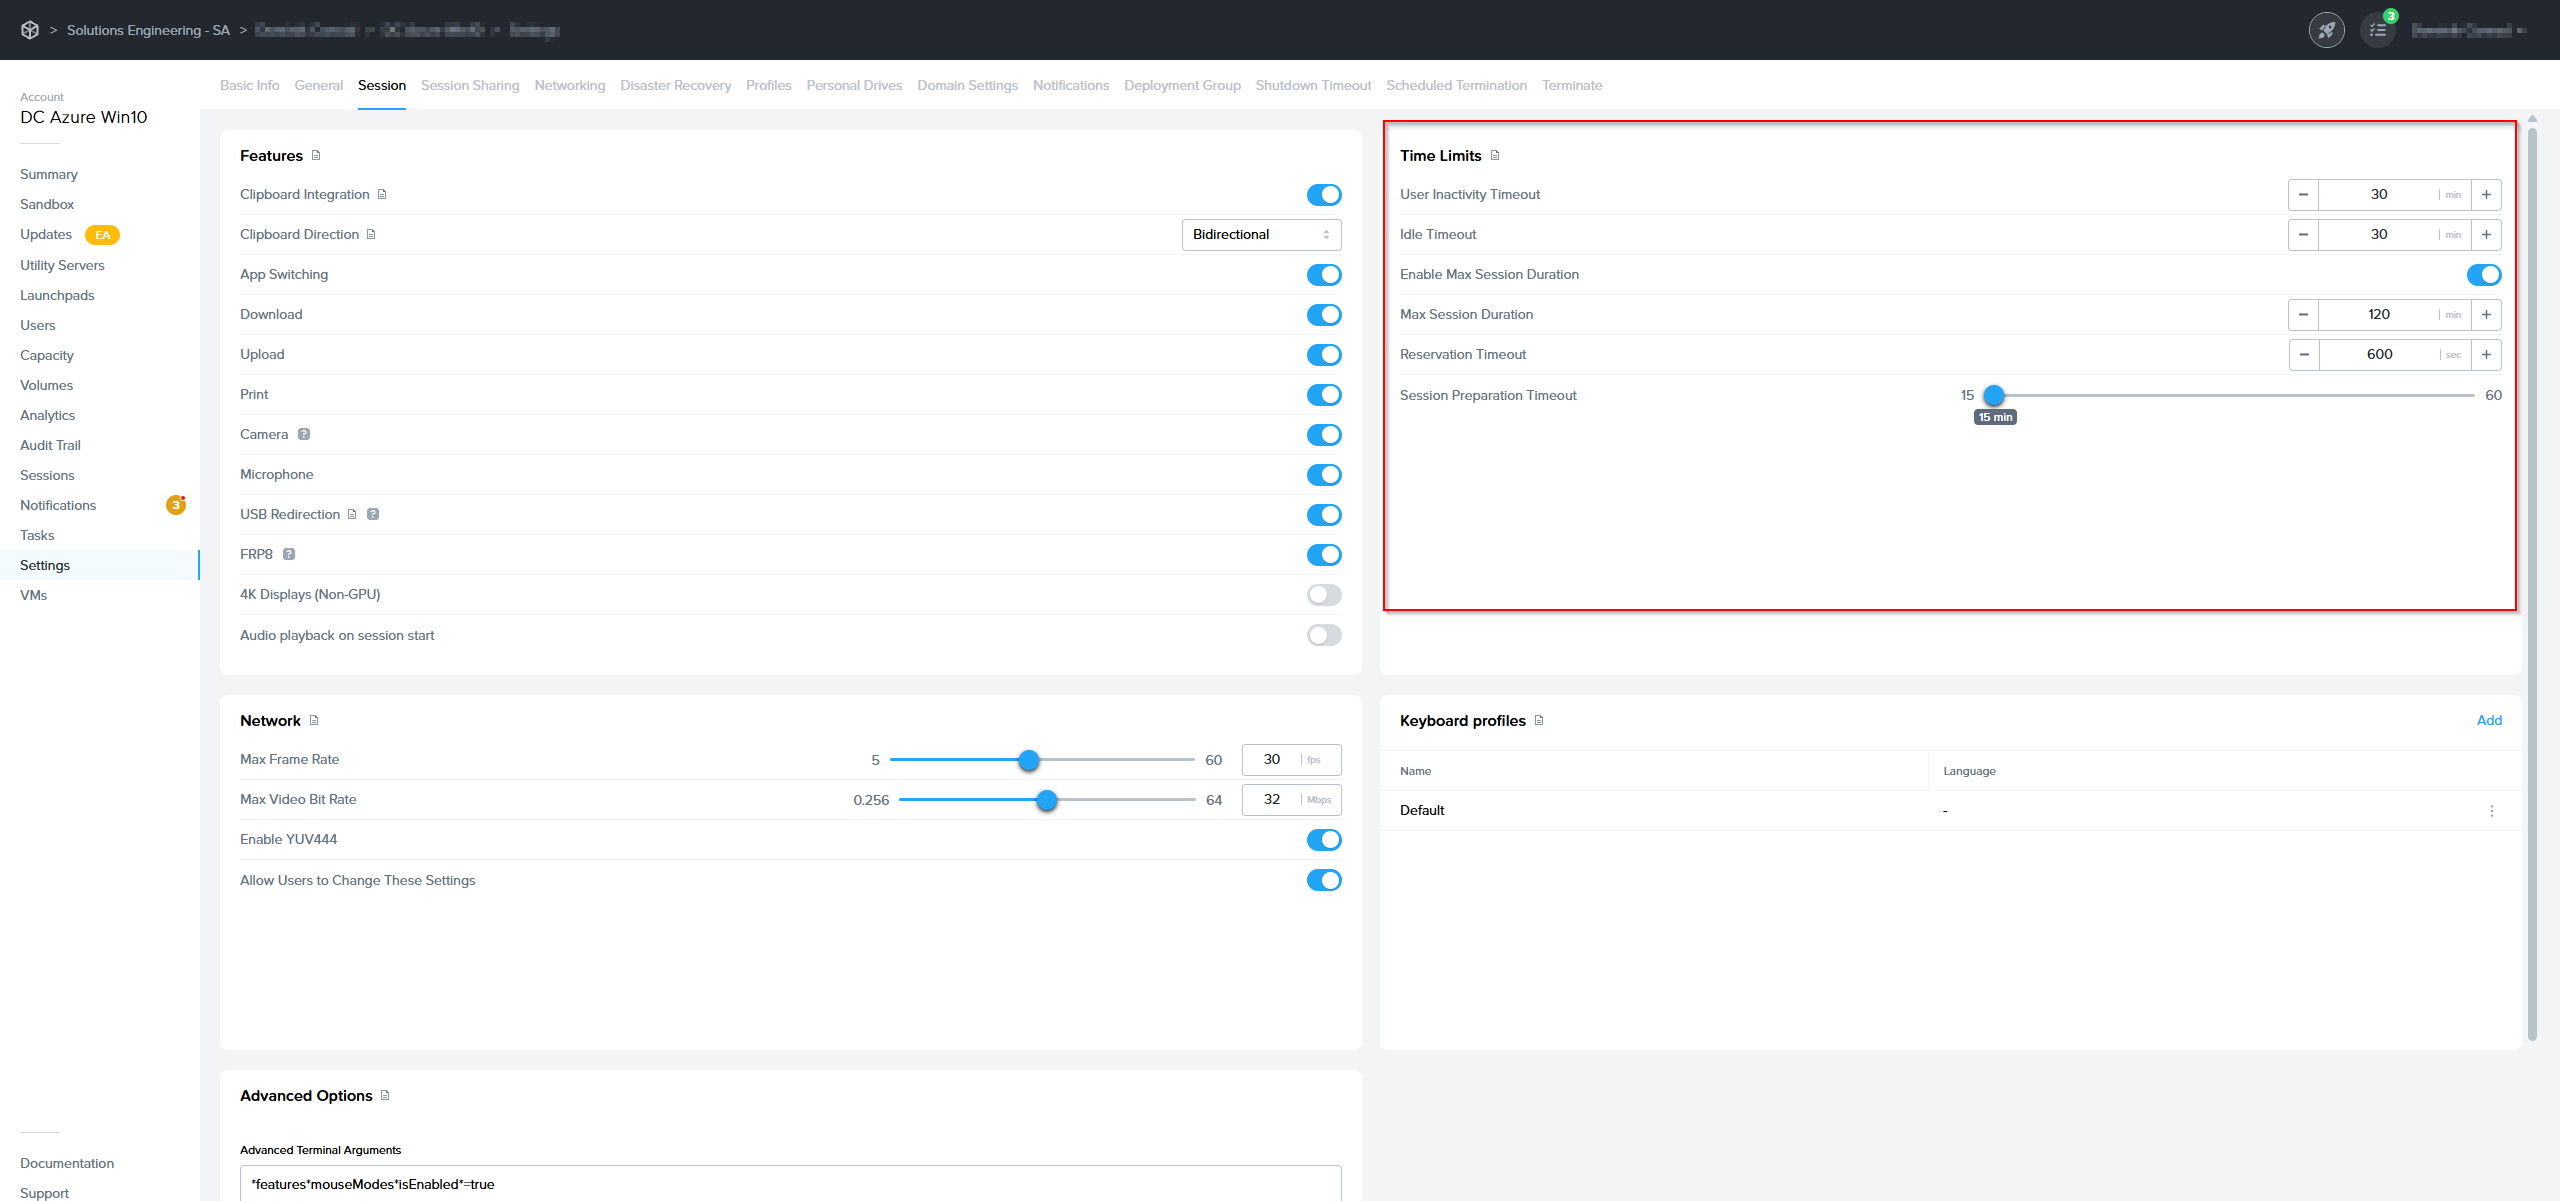
Task: Click the rocket icon in top bar
Action: 2326,30
